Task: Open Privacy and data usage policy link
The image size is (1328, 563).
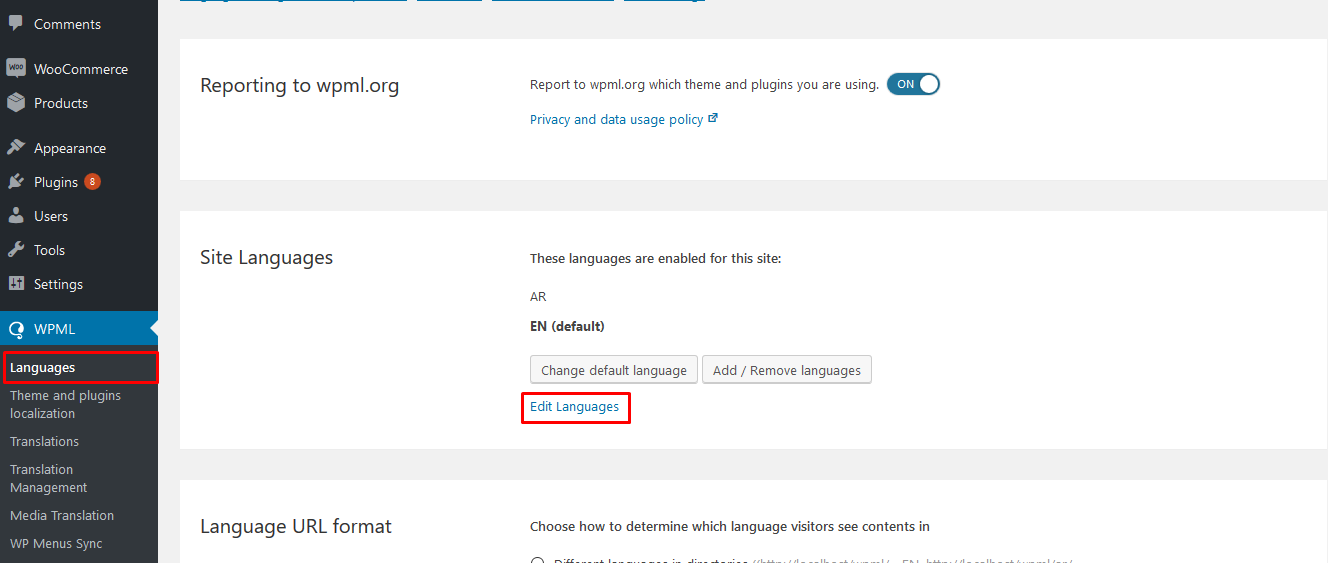Action: [616, 119]
